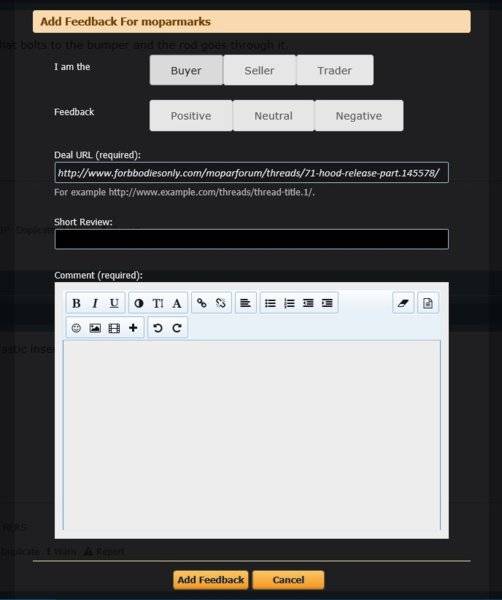
Task: Toggle Bold formatting in comment editor
Action: point(76,303)
